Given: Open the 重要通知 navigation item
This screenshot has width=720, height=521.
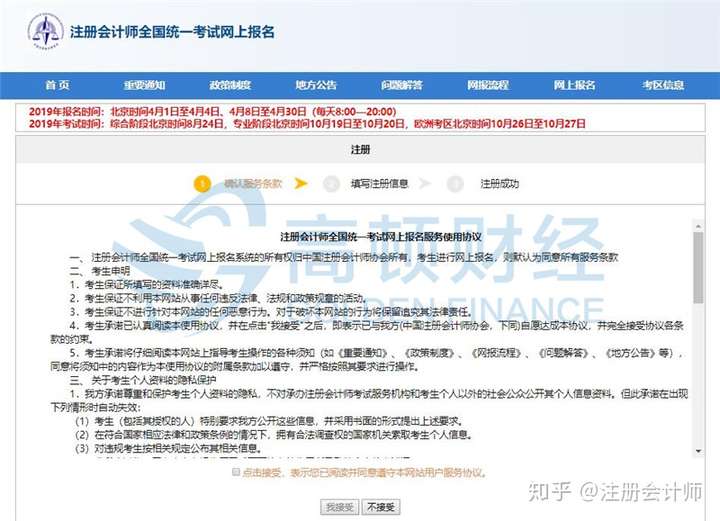Looking at the screenshot, I should tap(144, 85).
